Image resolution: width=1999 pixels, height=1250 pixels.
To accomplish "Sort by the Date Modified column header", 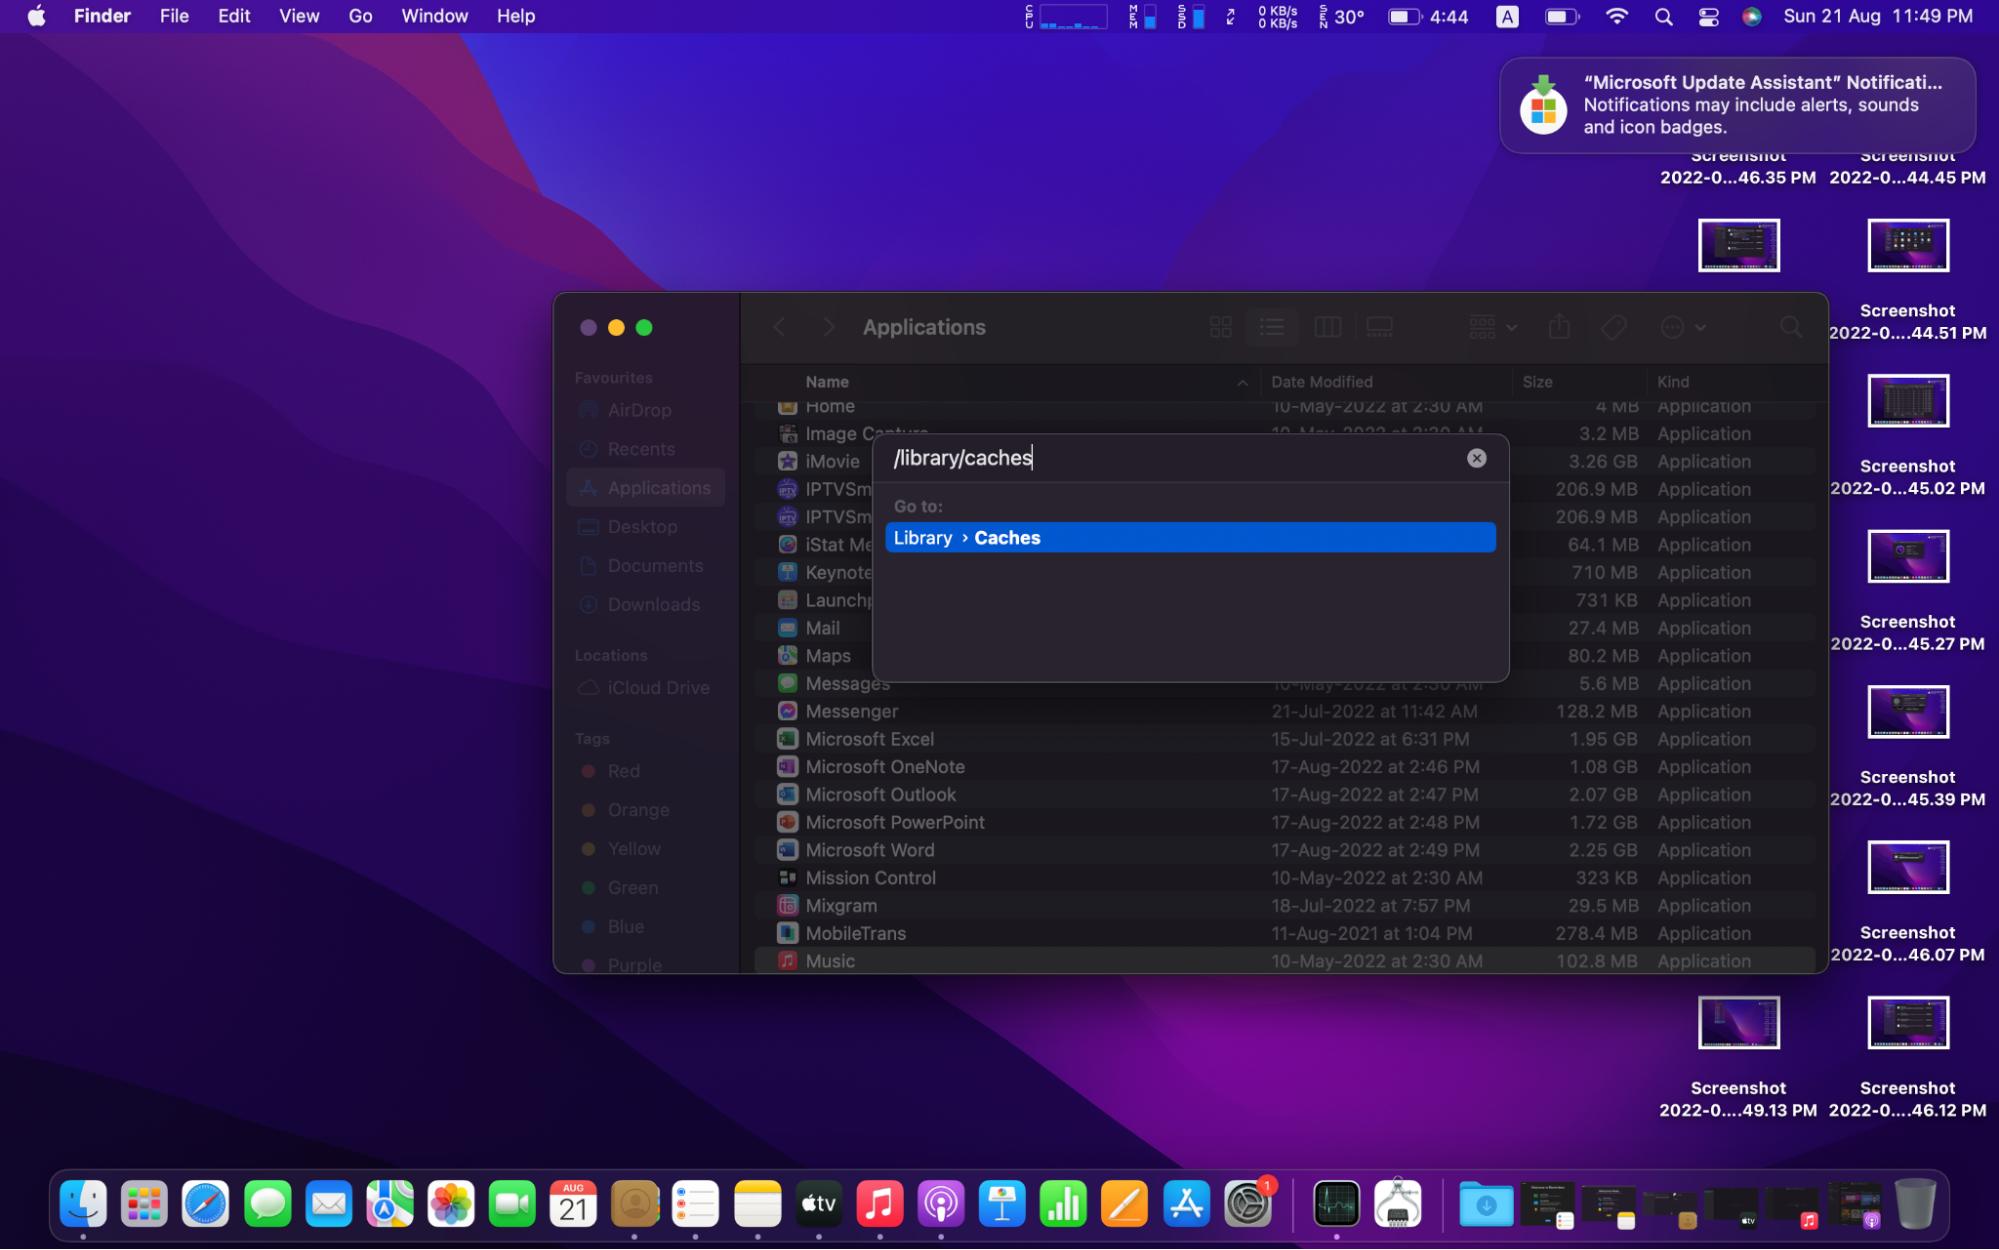I will [x=1321, y=382].
